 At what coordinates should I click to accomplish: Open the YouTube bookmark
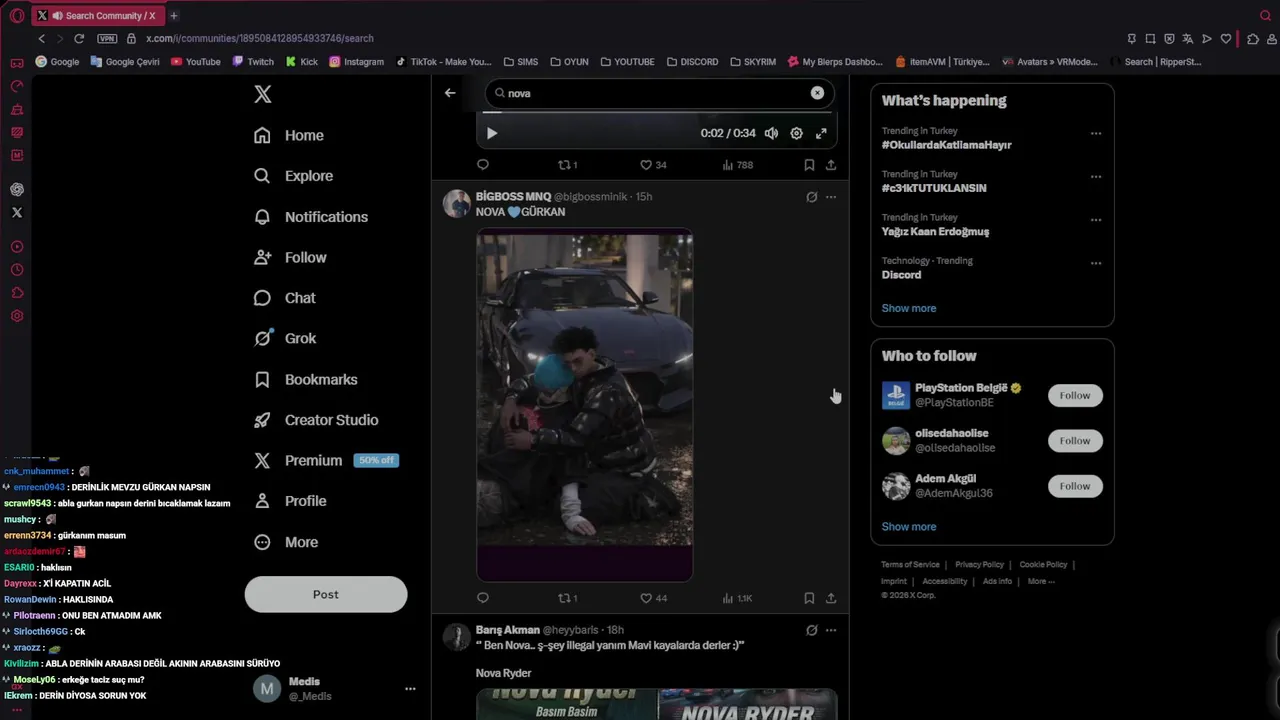tap(195, 62)
